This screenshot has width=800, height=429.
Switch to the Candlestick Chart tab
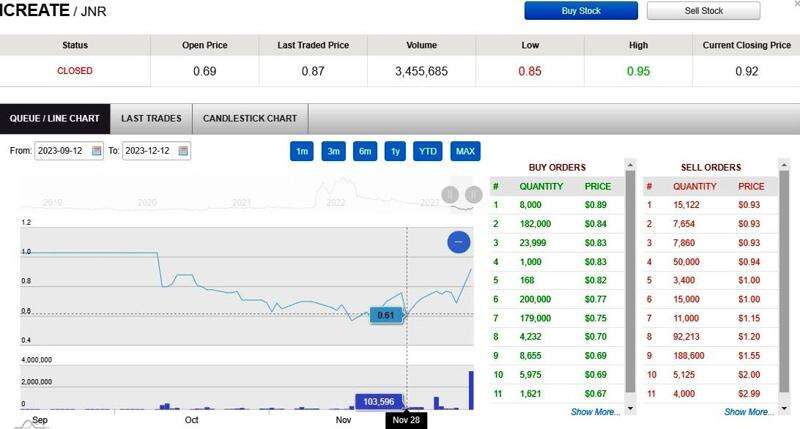pyautogui.click(x=250, y=118)
